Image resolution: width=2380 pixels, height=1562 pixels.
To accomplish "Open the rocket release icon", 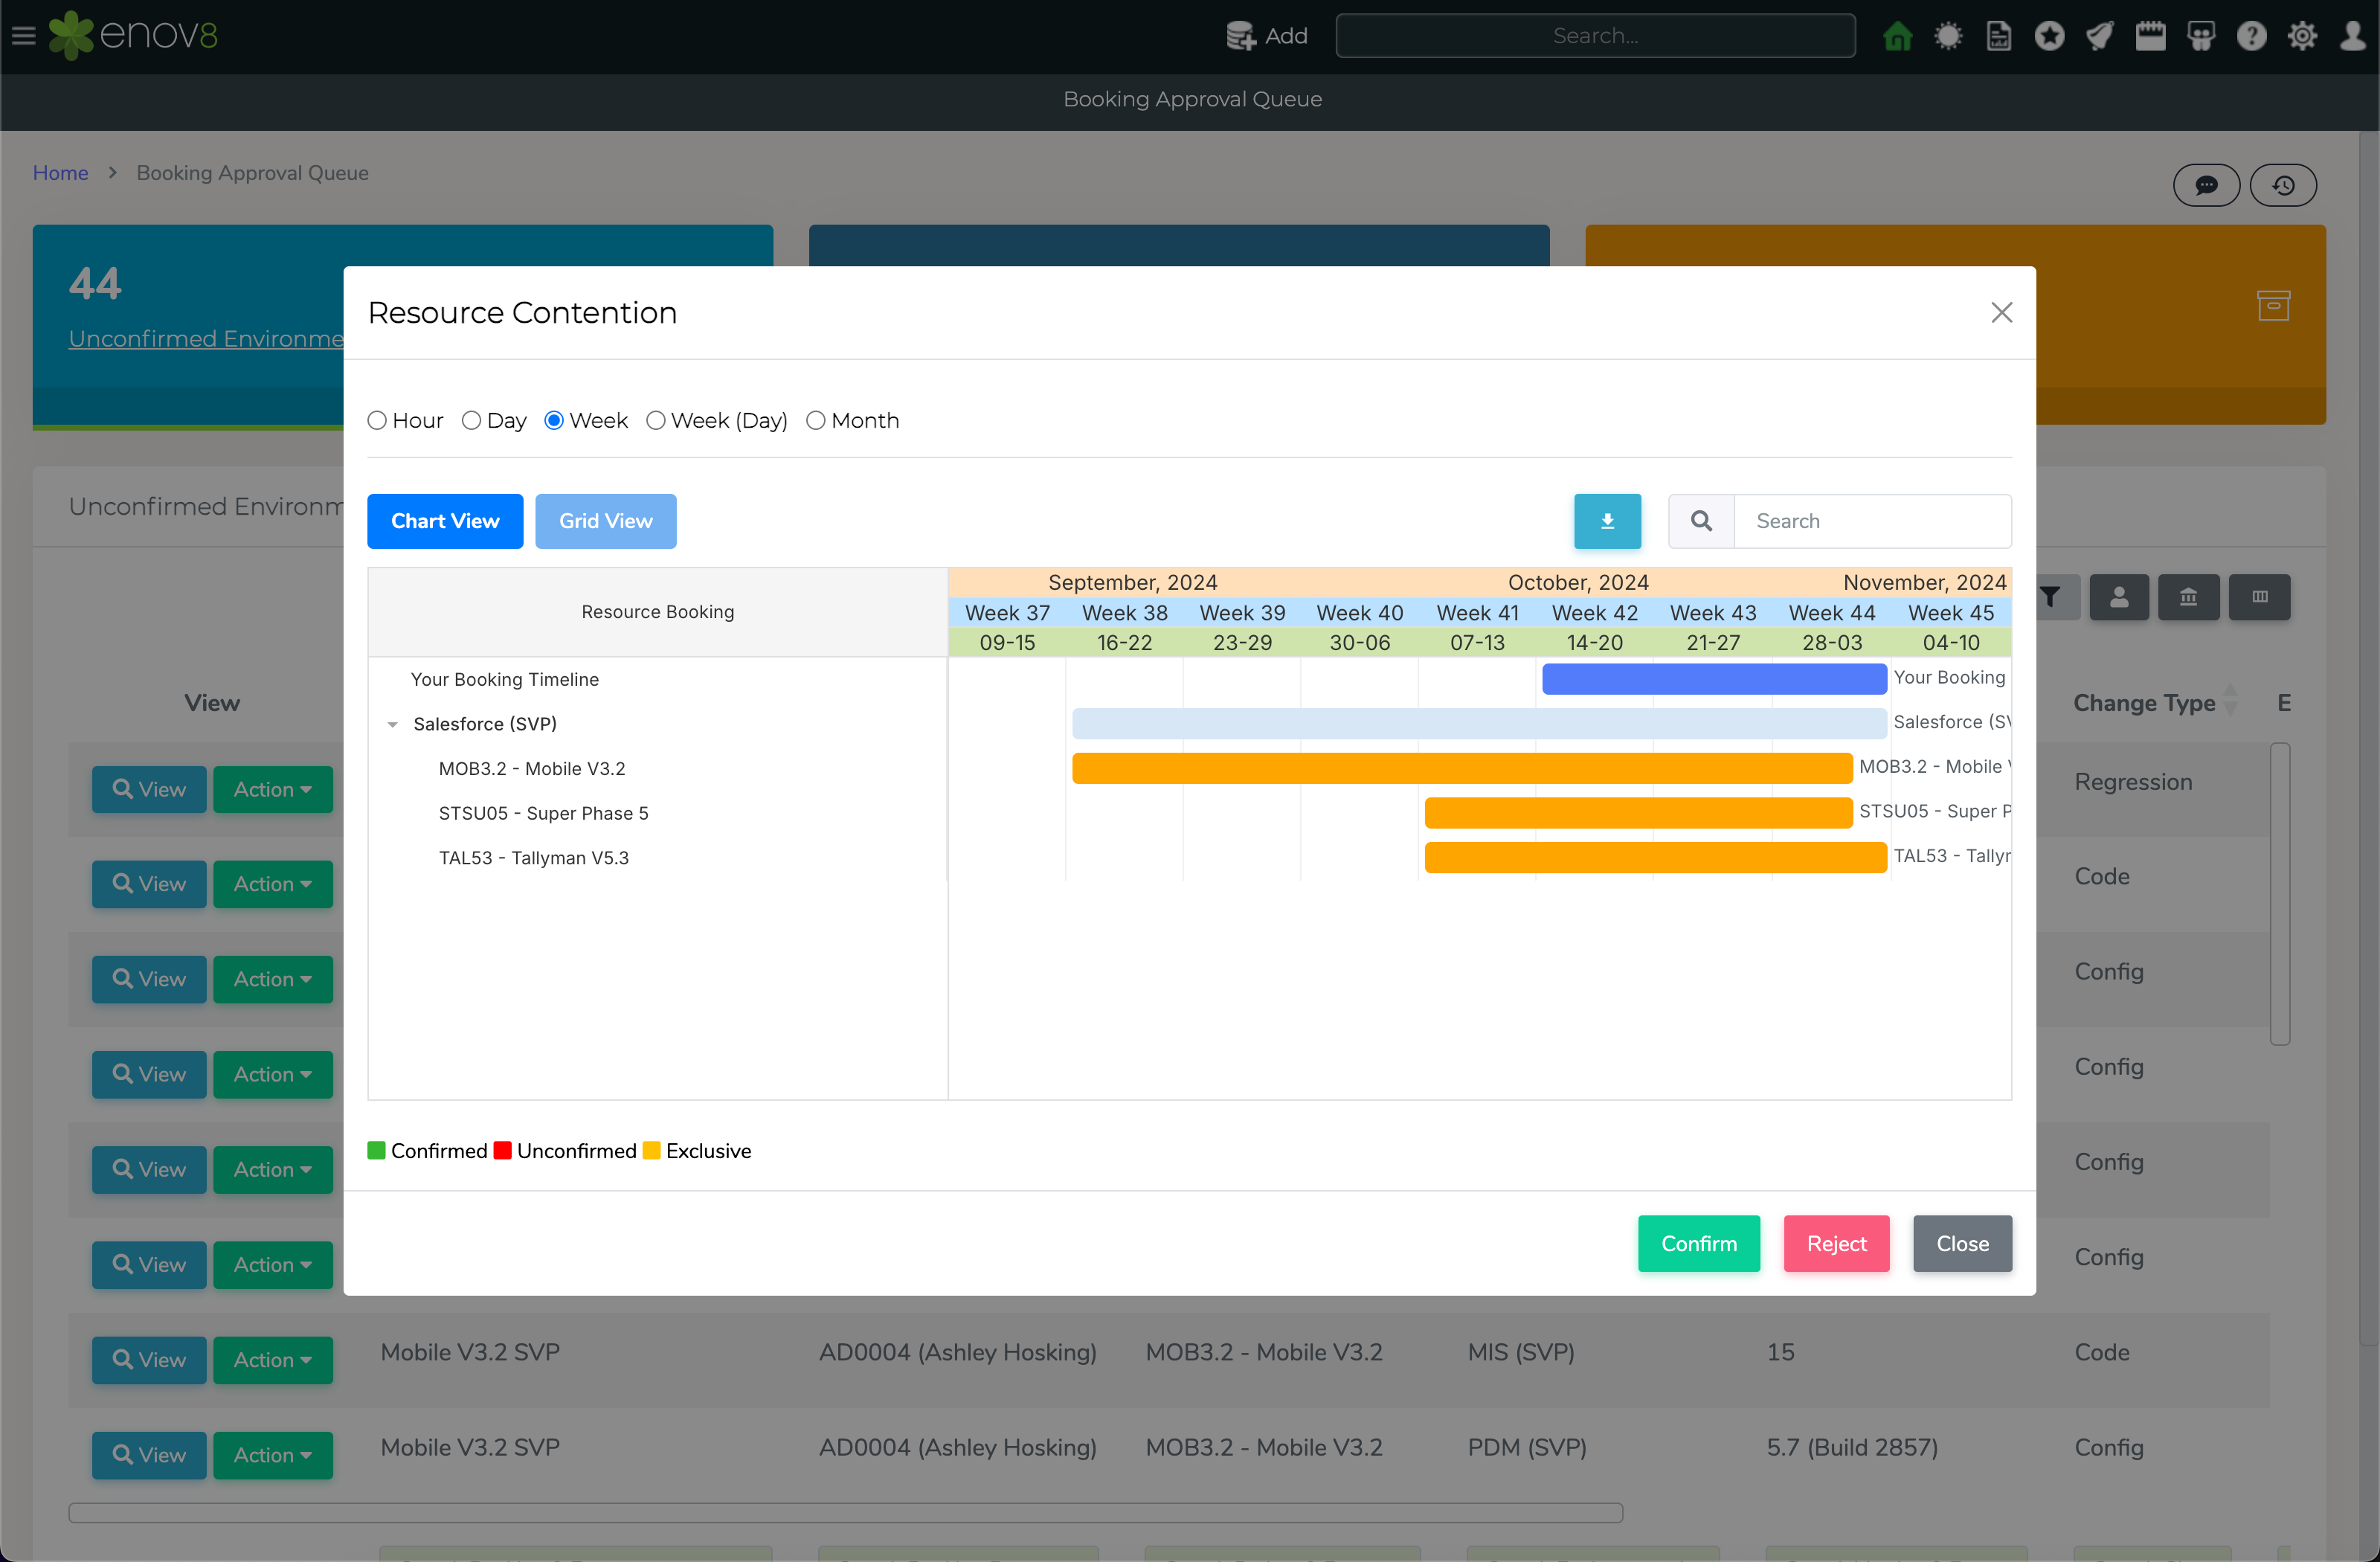I will [x=2100, y=36].
